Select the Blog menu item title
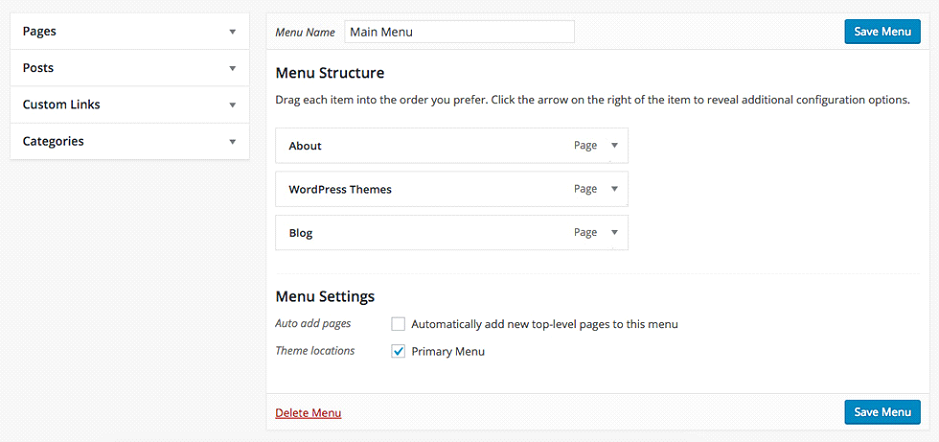This screenshot has height=442, width=939. 301,234
